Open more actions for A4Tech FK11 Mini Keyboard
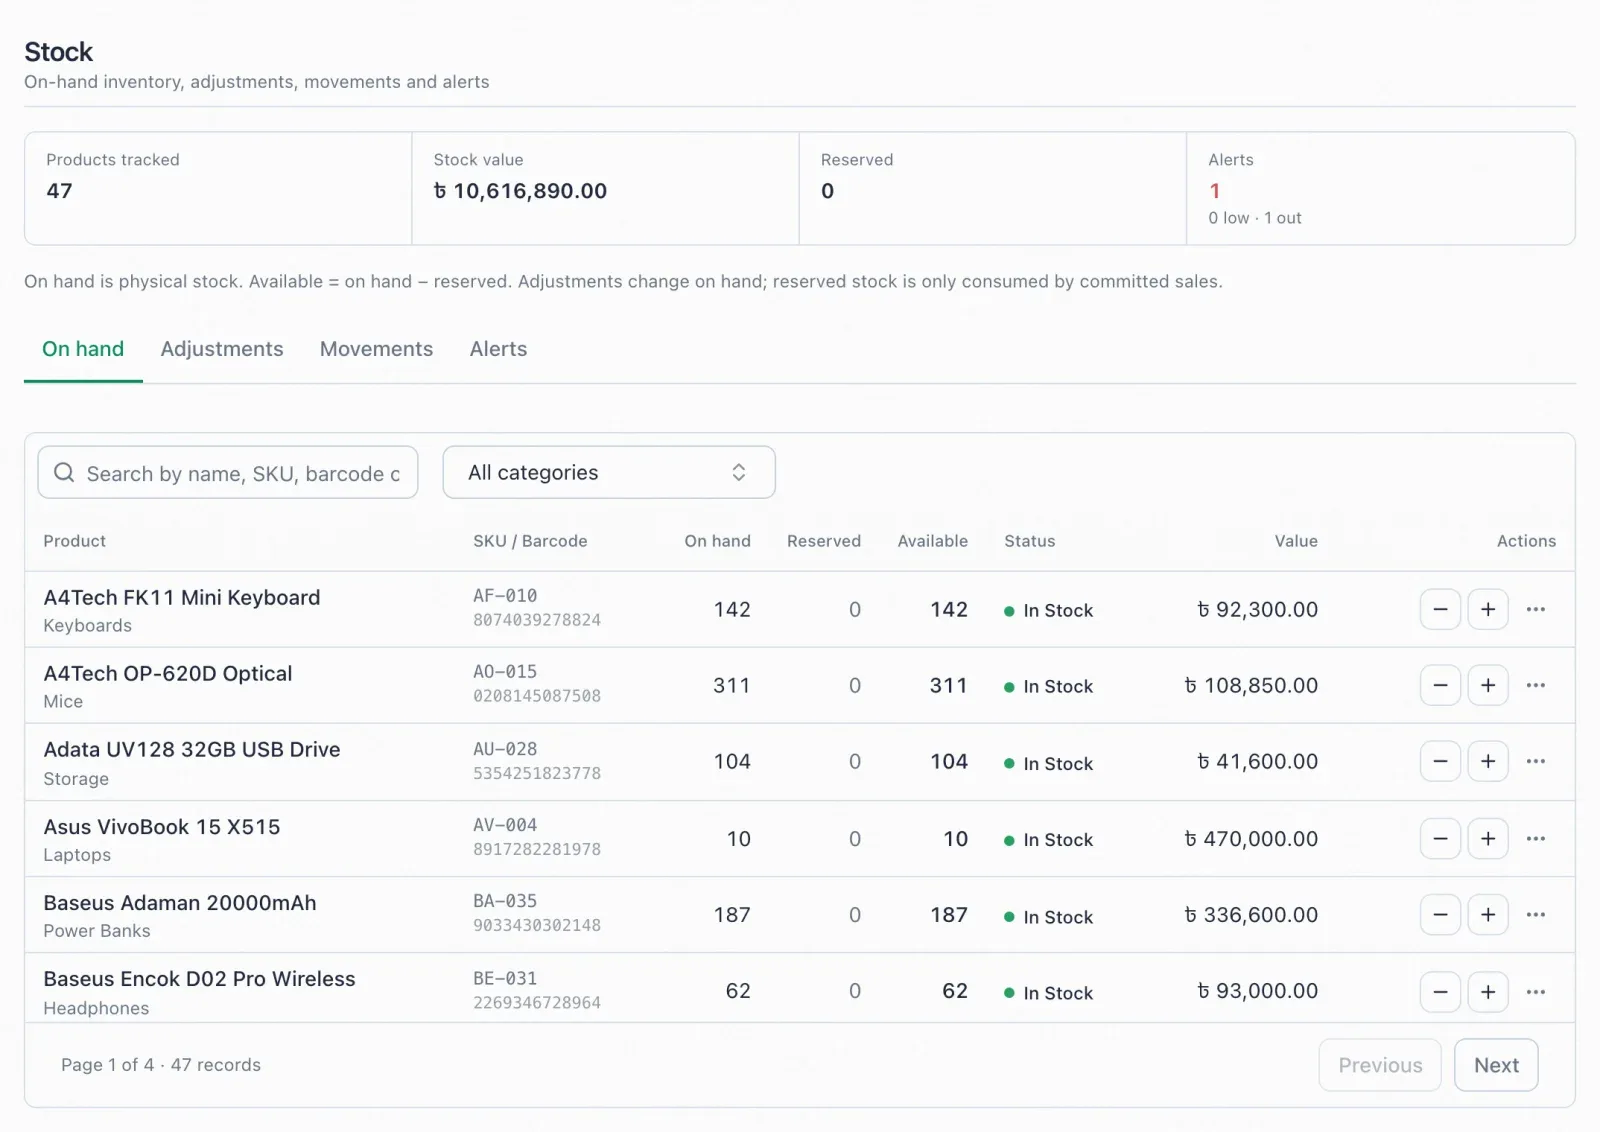 [1536, 609]
